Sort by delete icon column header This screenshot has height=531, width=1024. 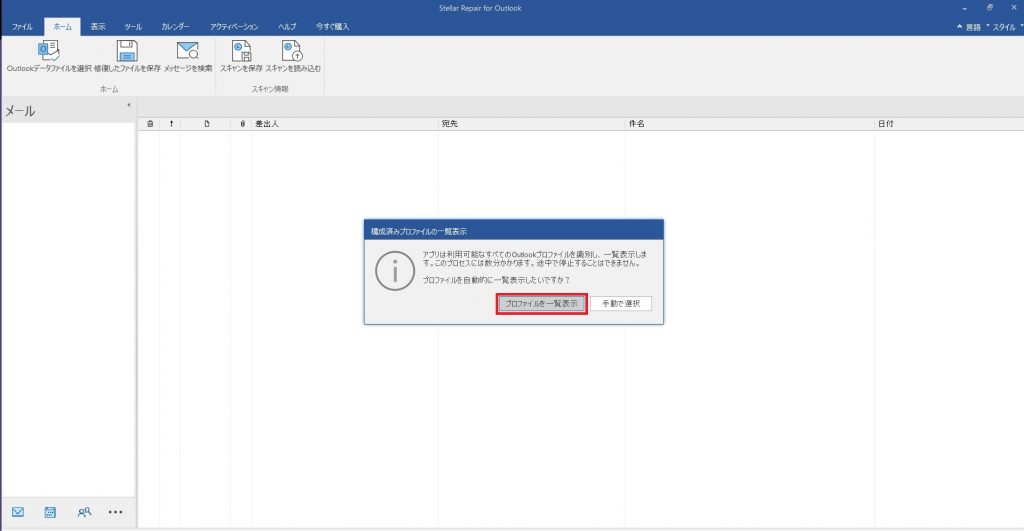click(x=150, y=123)
